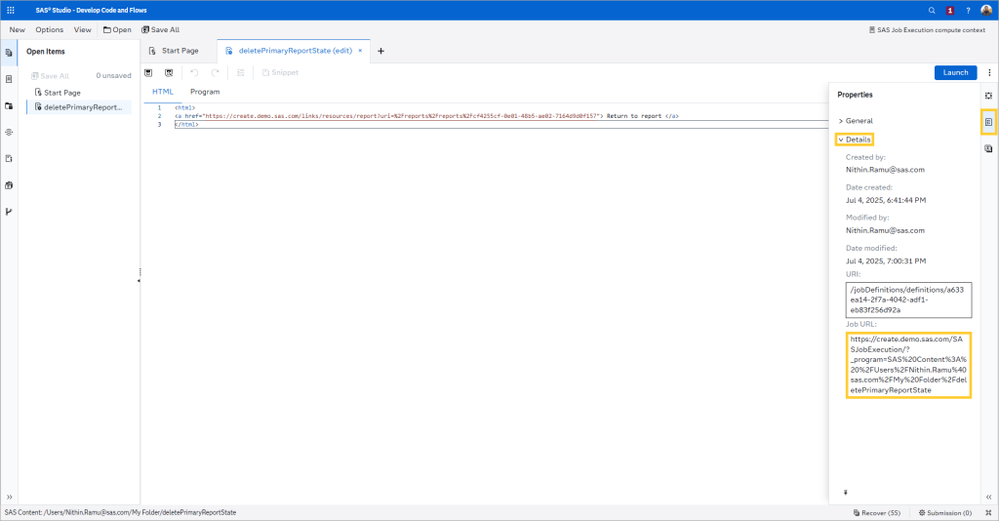Click SAS Content path in status bar
The height and width of the screenshot is (521, 999).
(120, 513)
